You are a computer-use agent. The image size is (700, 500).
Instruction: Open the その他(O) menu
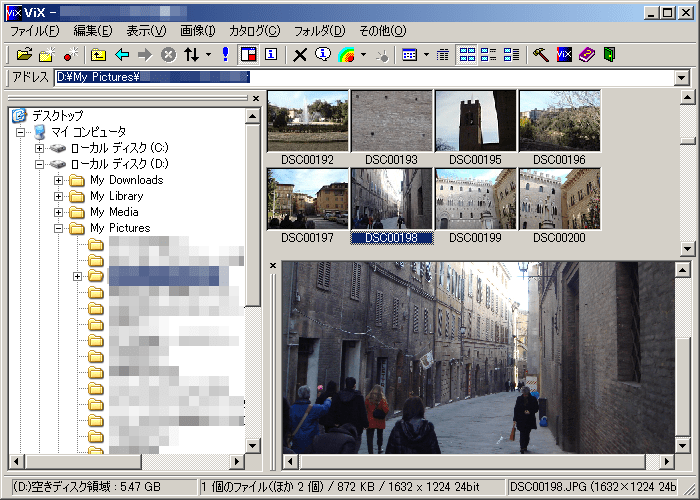[x=383, y=31]
